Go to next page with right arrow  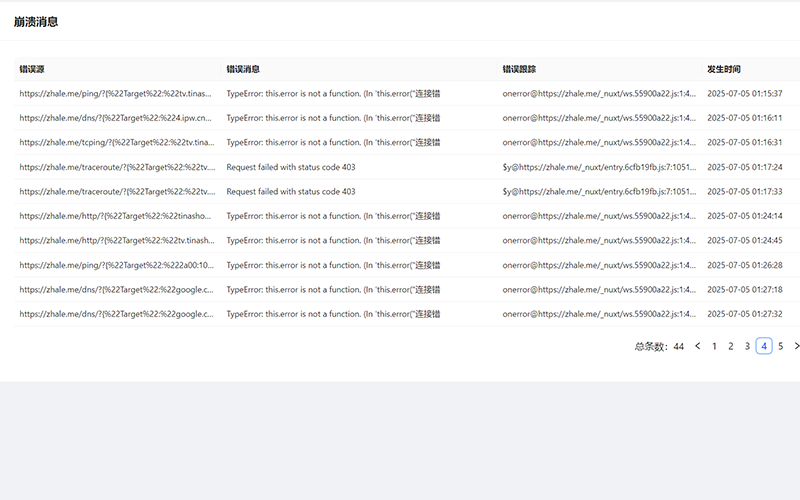click(796, 346)
